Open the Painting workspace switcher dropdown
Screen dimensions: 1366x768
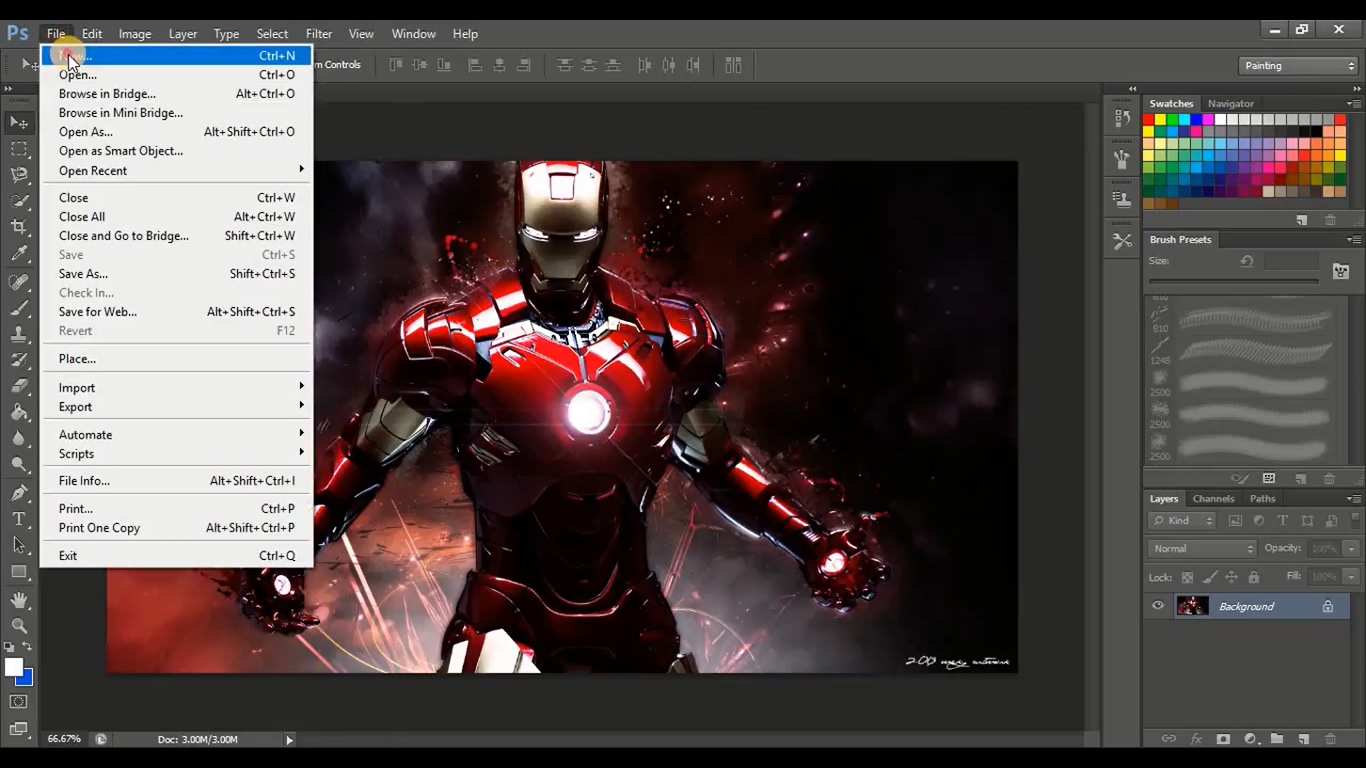pyautogui.click(x=1297, y=65)
